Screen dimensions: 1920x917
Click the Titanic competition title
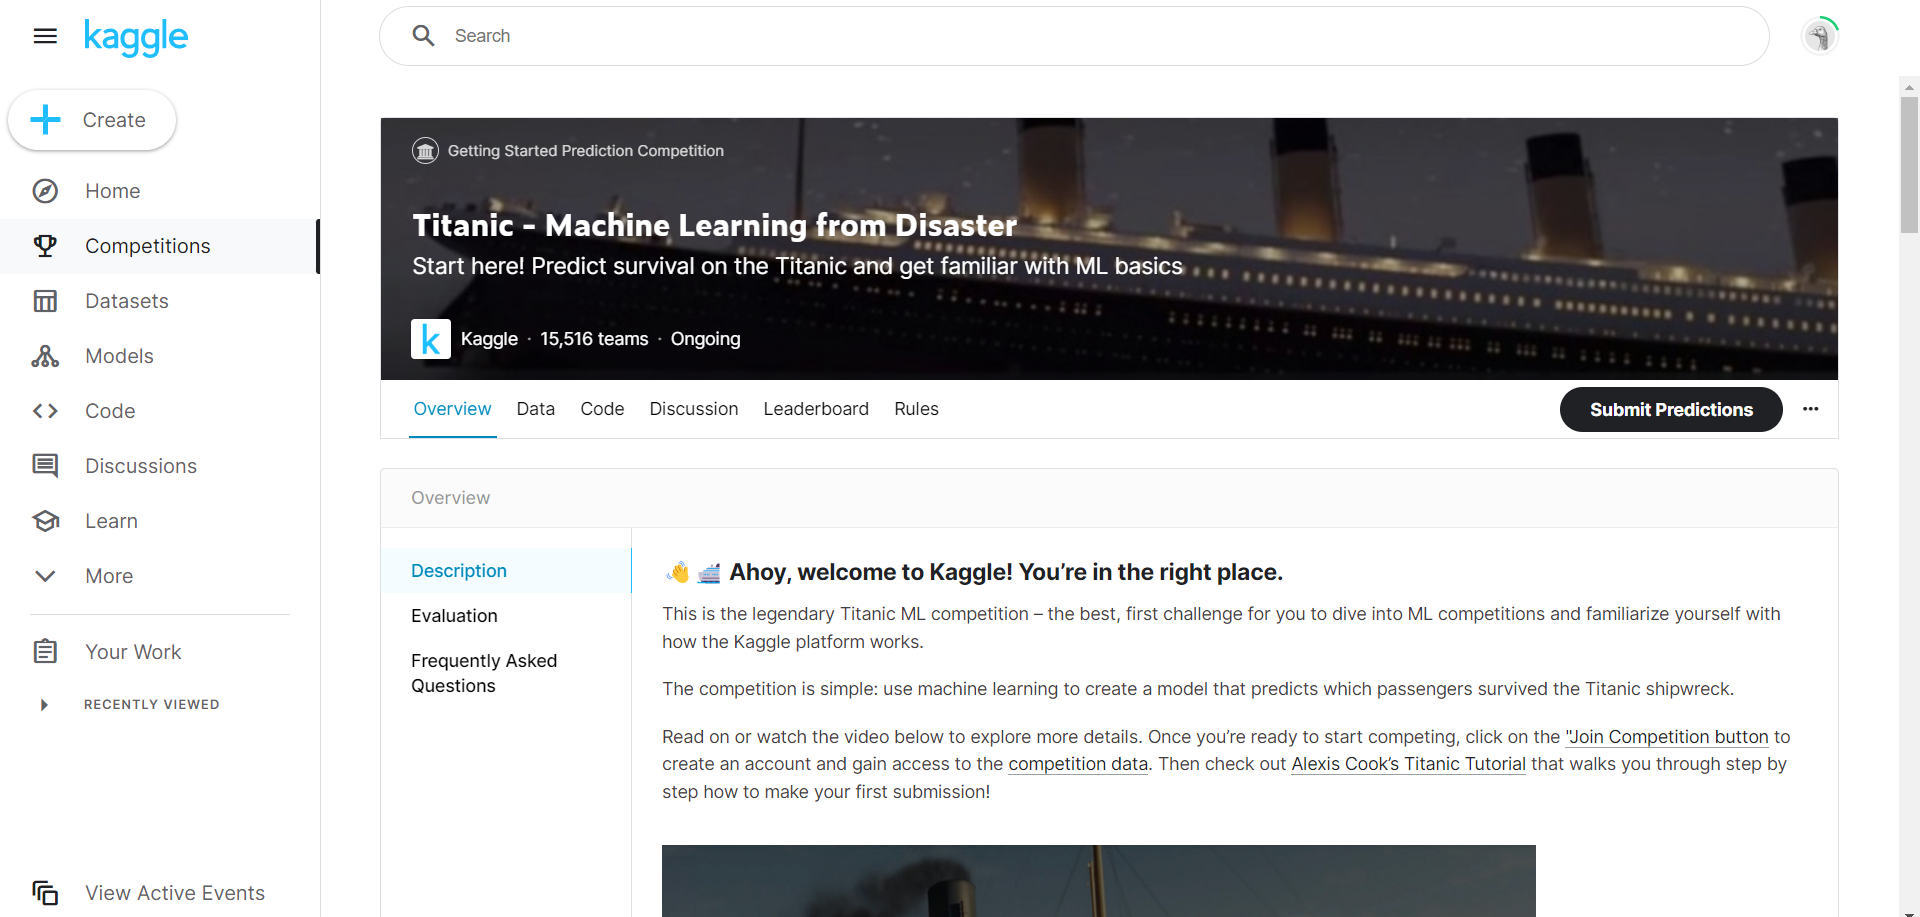click(x=715, y=225)
